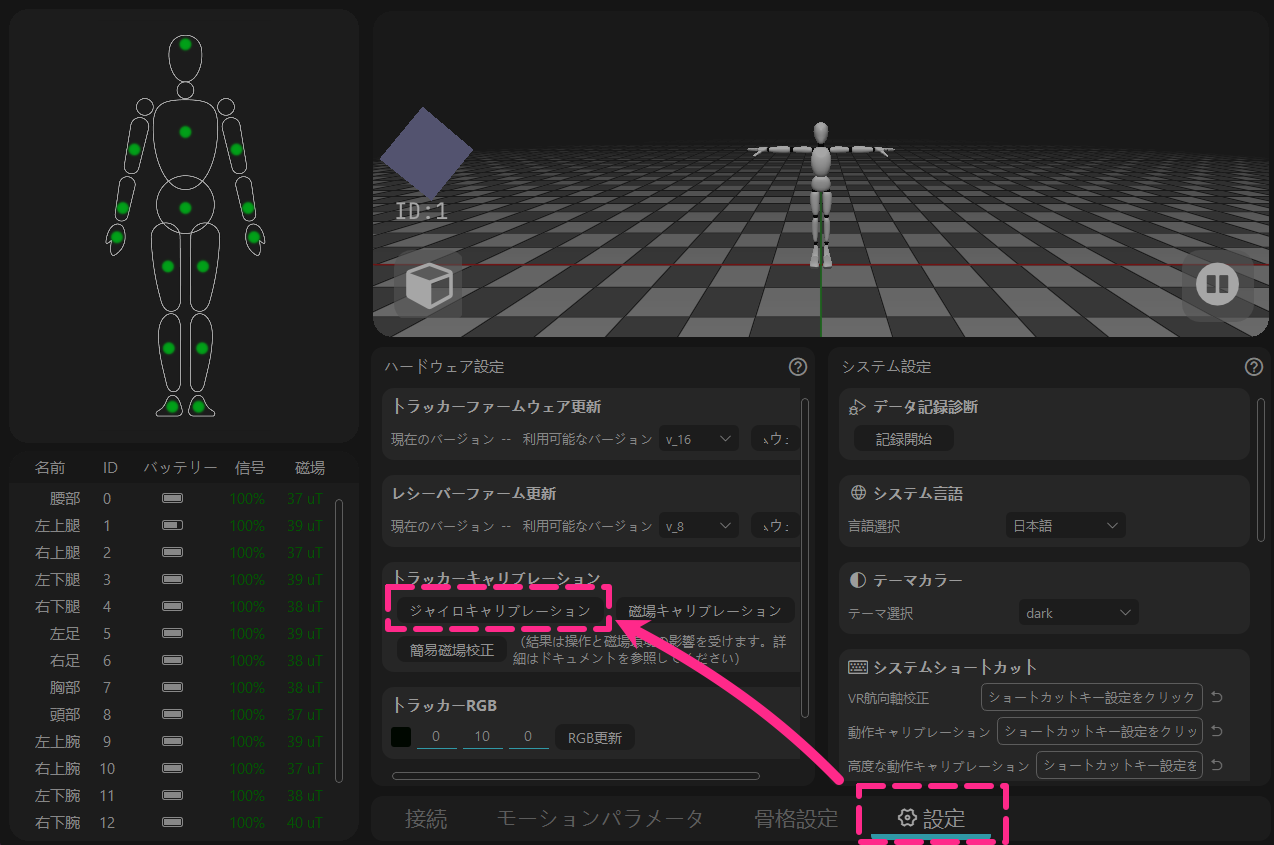Screen dimensions: 1274x845
Task: Select the 左足 tracker name in list
Action: [x=65, y=633]
